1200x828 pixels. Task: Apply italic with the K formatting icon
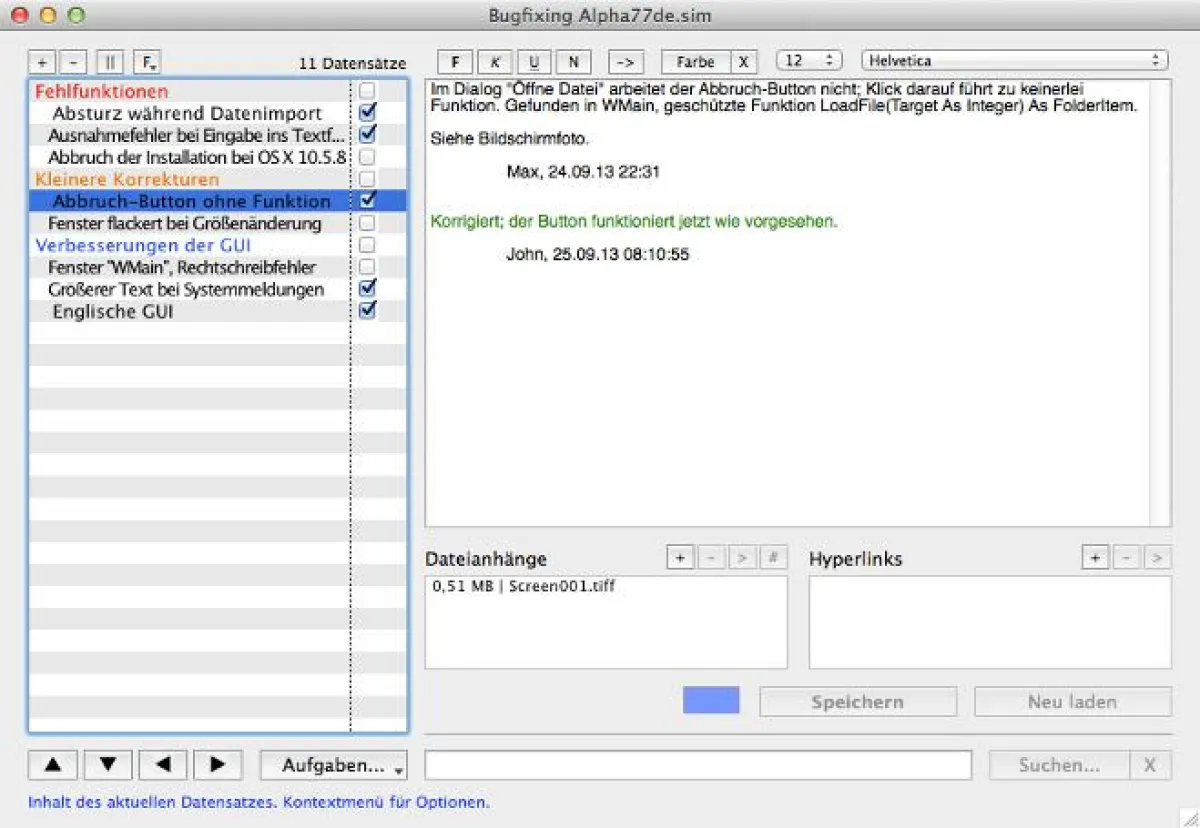(x=495, y=61)
